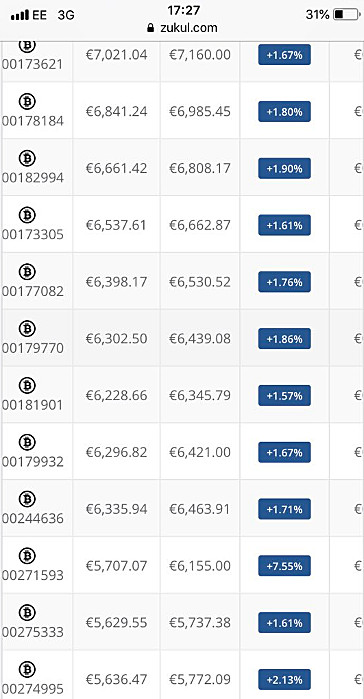Tap the zukul.com address bar
This screenshot has width=364, height=699.
[x=182, y=28]
